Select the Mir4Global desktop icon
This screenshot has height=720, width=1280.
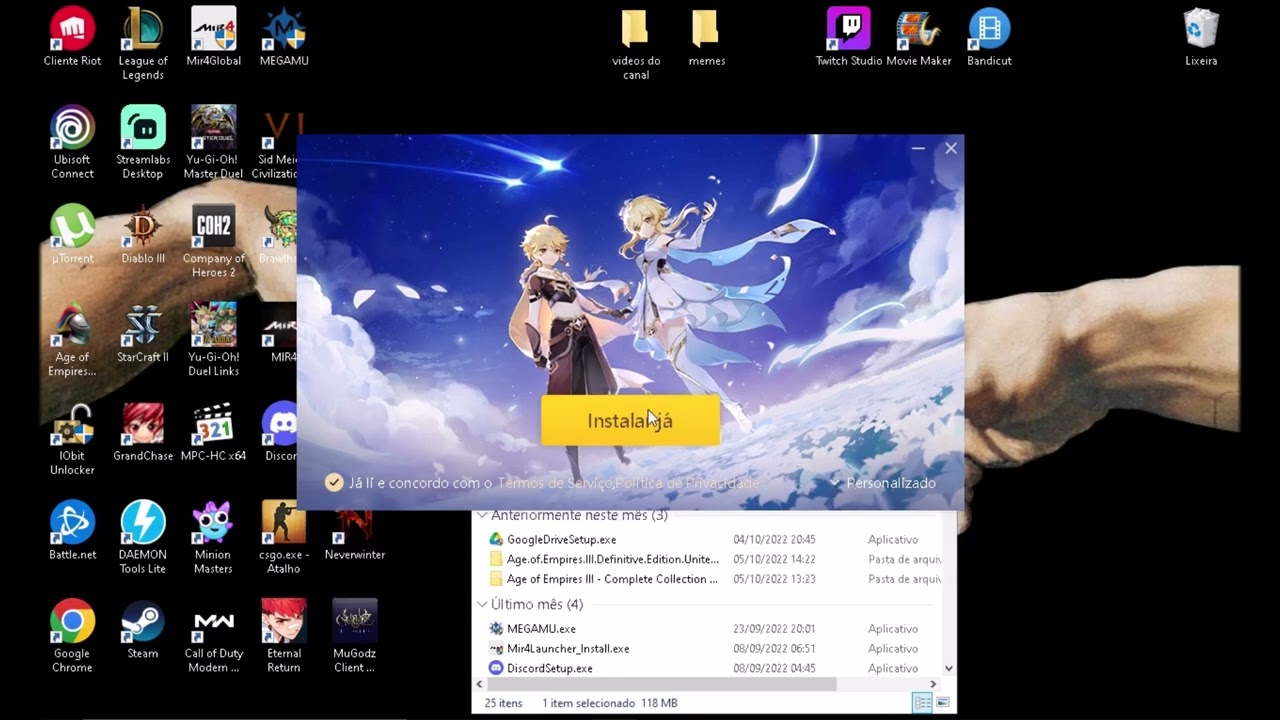[x=213, y=38]
